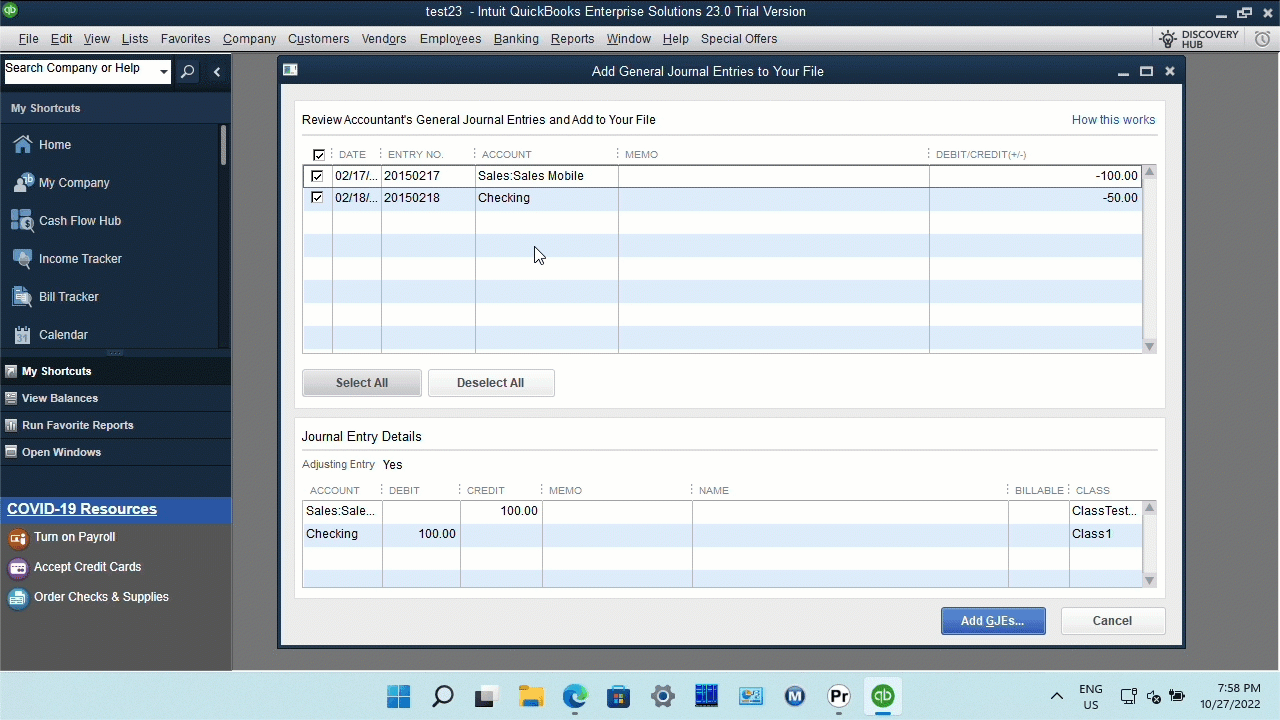
Task: Open the Banking menu
Action: tap(516, 39)
